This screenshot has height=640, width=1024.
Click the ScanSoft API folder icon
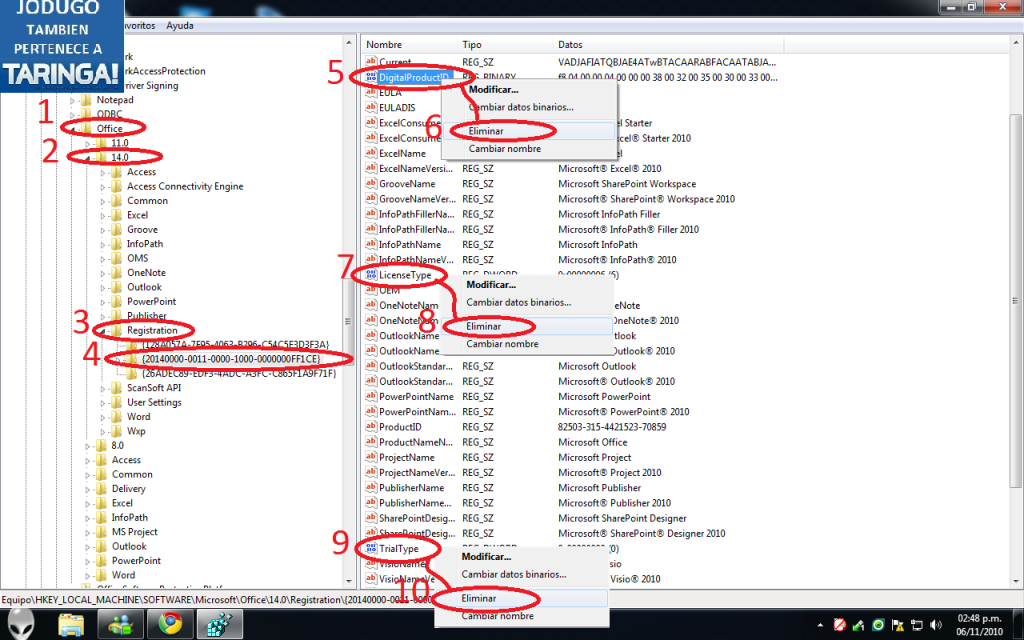pos(116,388)
